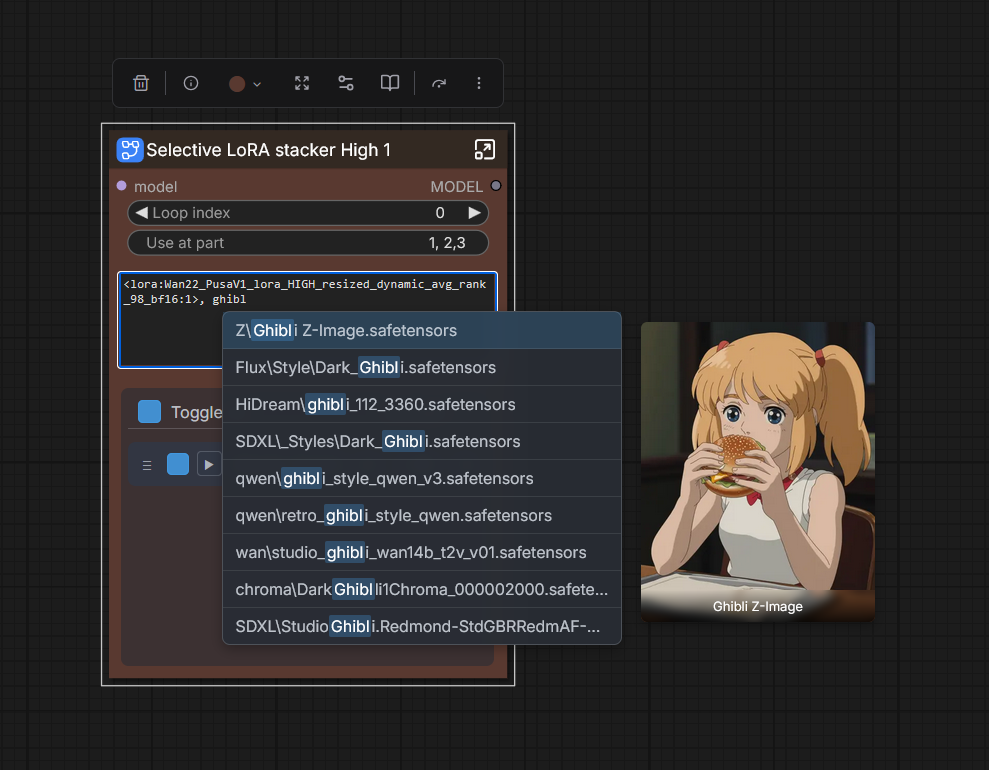Toggle all LoRAs with the Toggle checkbox
Viewport: 989px width, 770px height.
pos(149,412)
